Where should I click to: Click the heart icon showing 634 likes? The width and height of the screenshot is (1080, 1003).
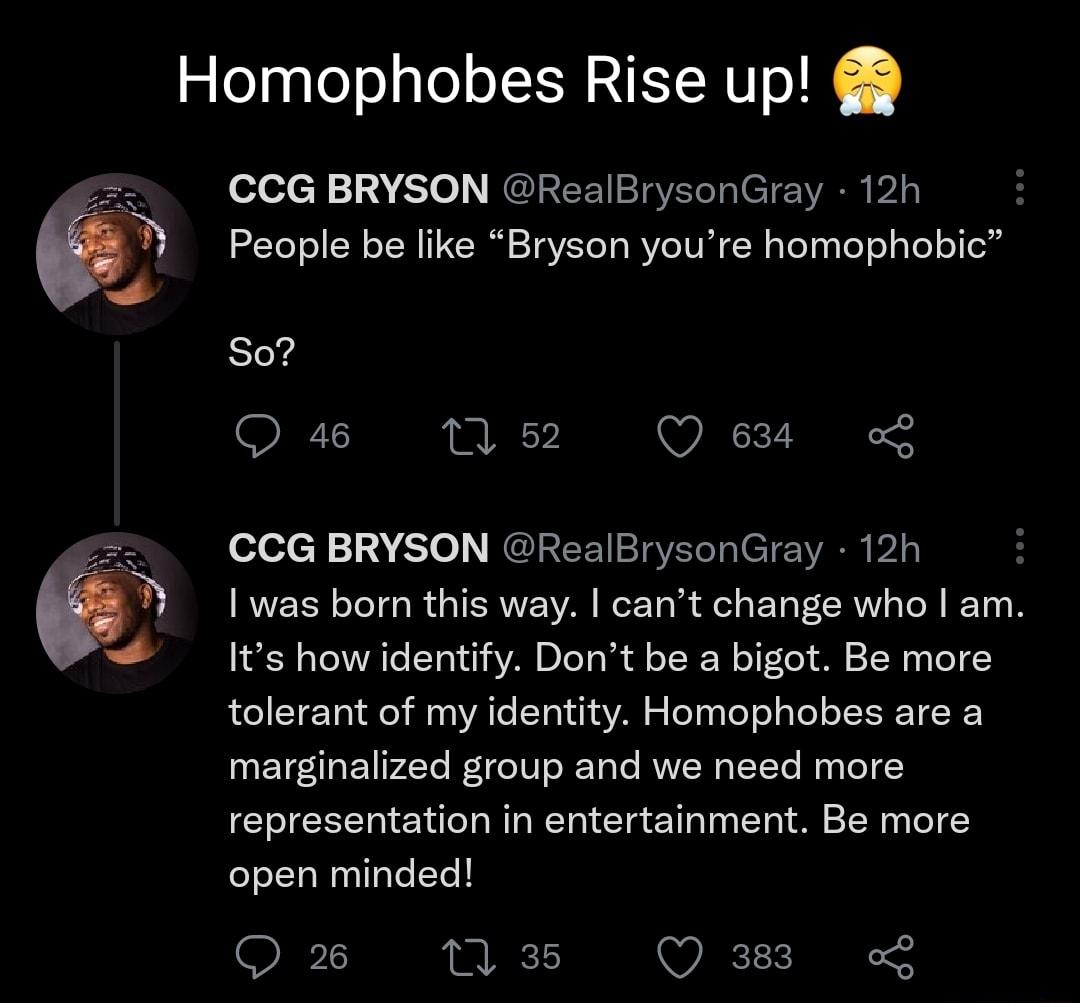tap(680, 434)
